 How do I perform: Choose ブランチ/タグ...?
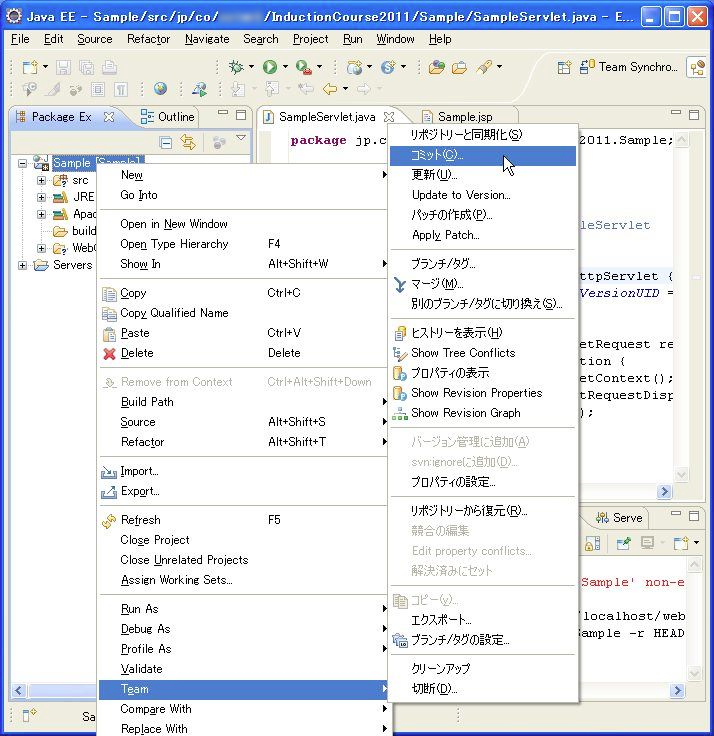pos(483,264)
